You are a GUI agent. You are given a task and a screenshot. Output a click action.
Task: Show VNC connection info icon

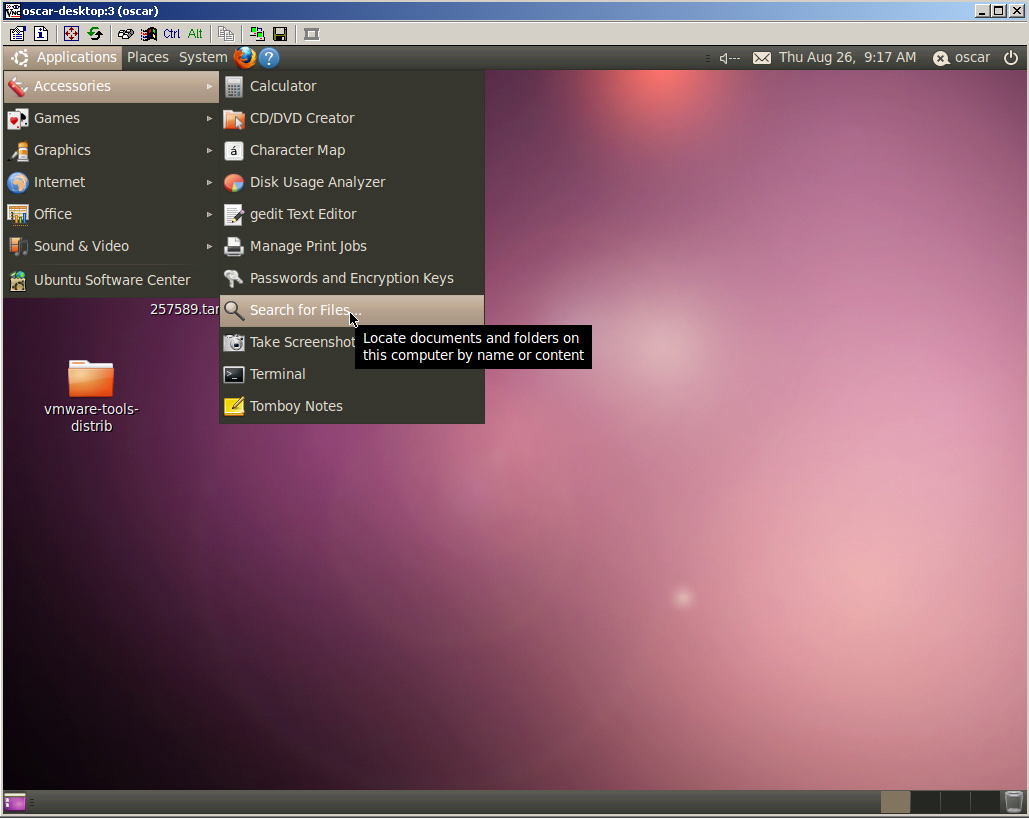[x=41, y=34]
